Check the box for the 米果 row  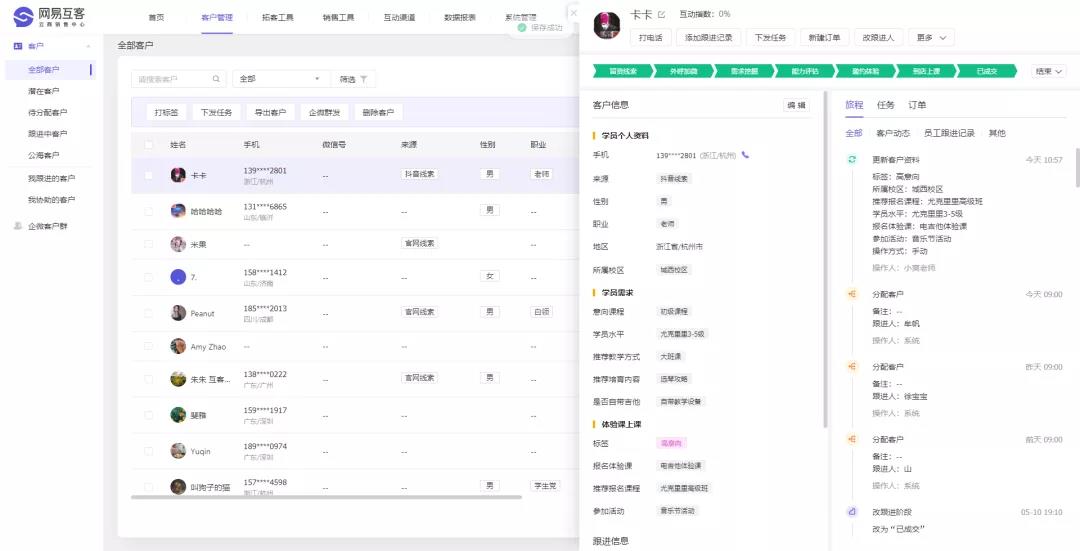coord(148,244)
